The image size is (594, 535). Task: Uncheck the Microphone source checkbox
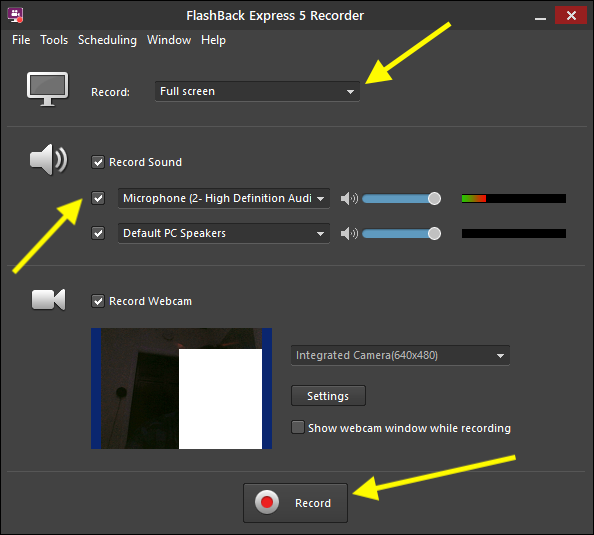(98, 198)
